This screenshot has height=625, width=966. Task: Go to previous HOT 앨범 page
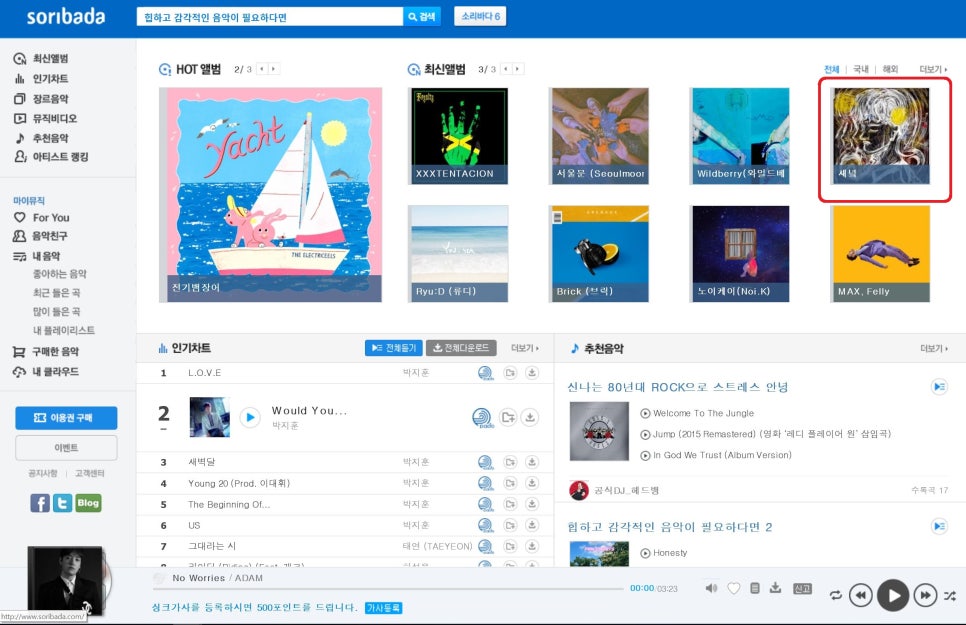(262, 69)
